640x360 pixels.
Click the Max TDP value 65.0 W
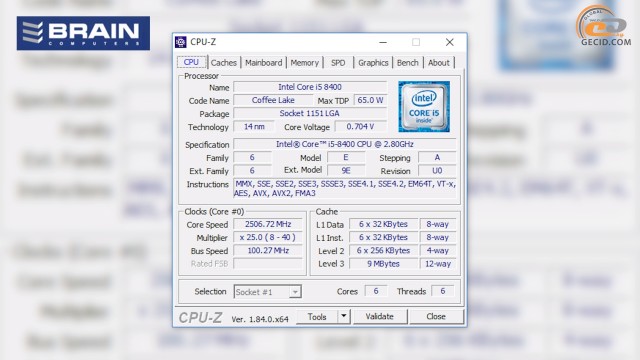[370, 100]
